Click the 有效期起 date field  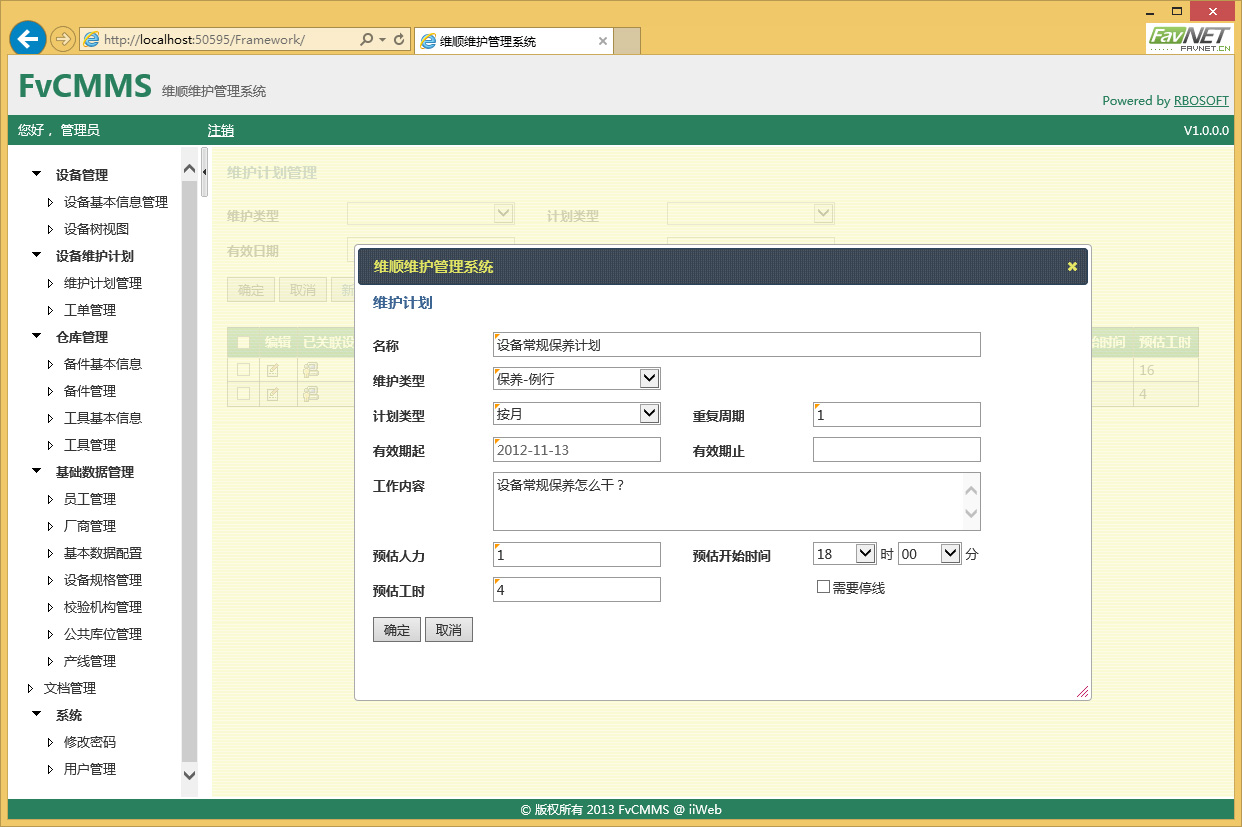click(x=577, y=449)
